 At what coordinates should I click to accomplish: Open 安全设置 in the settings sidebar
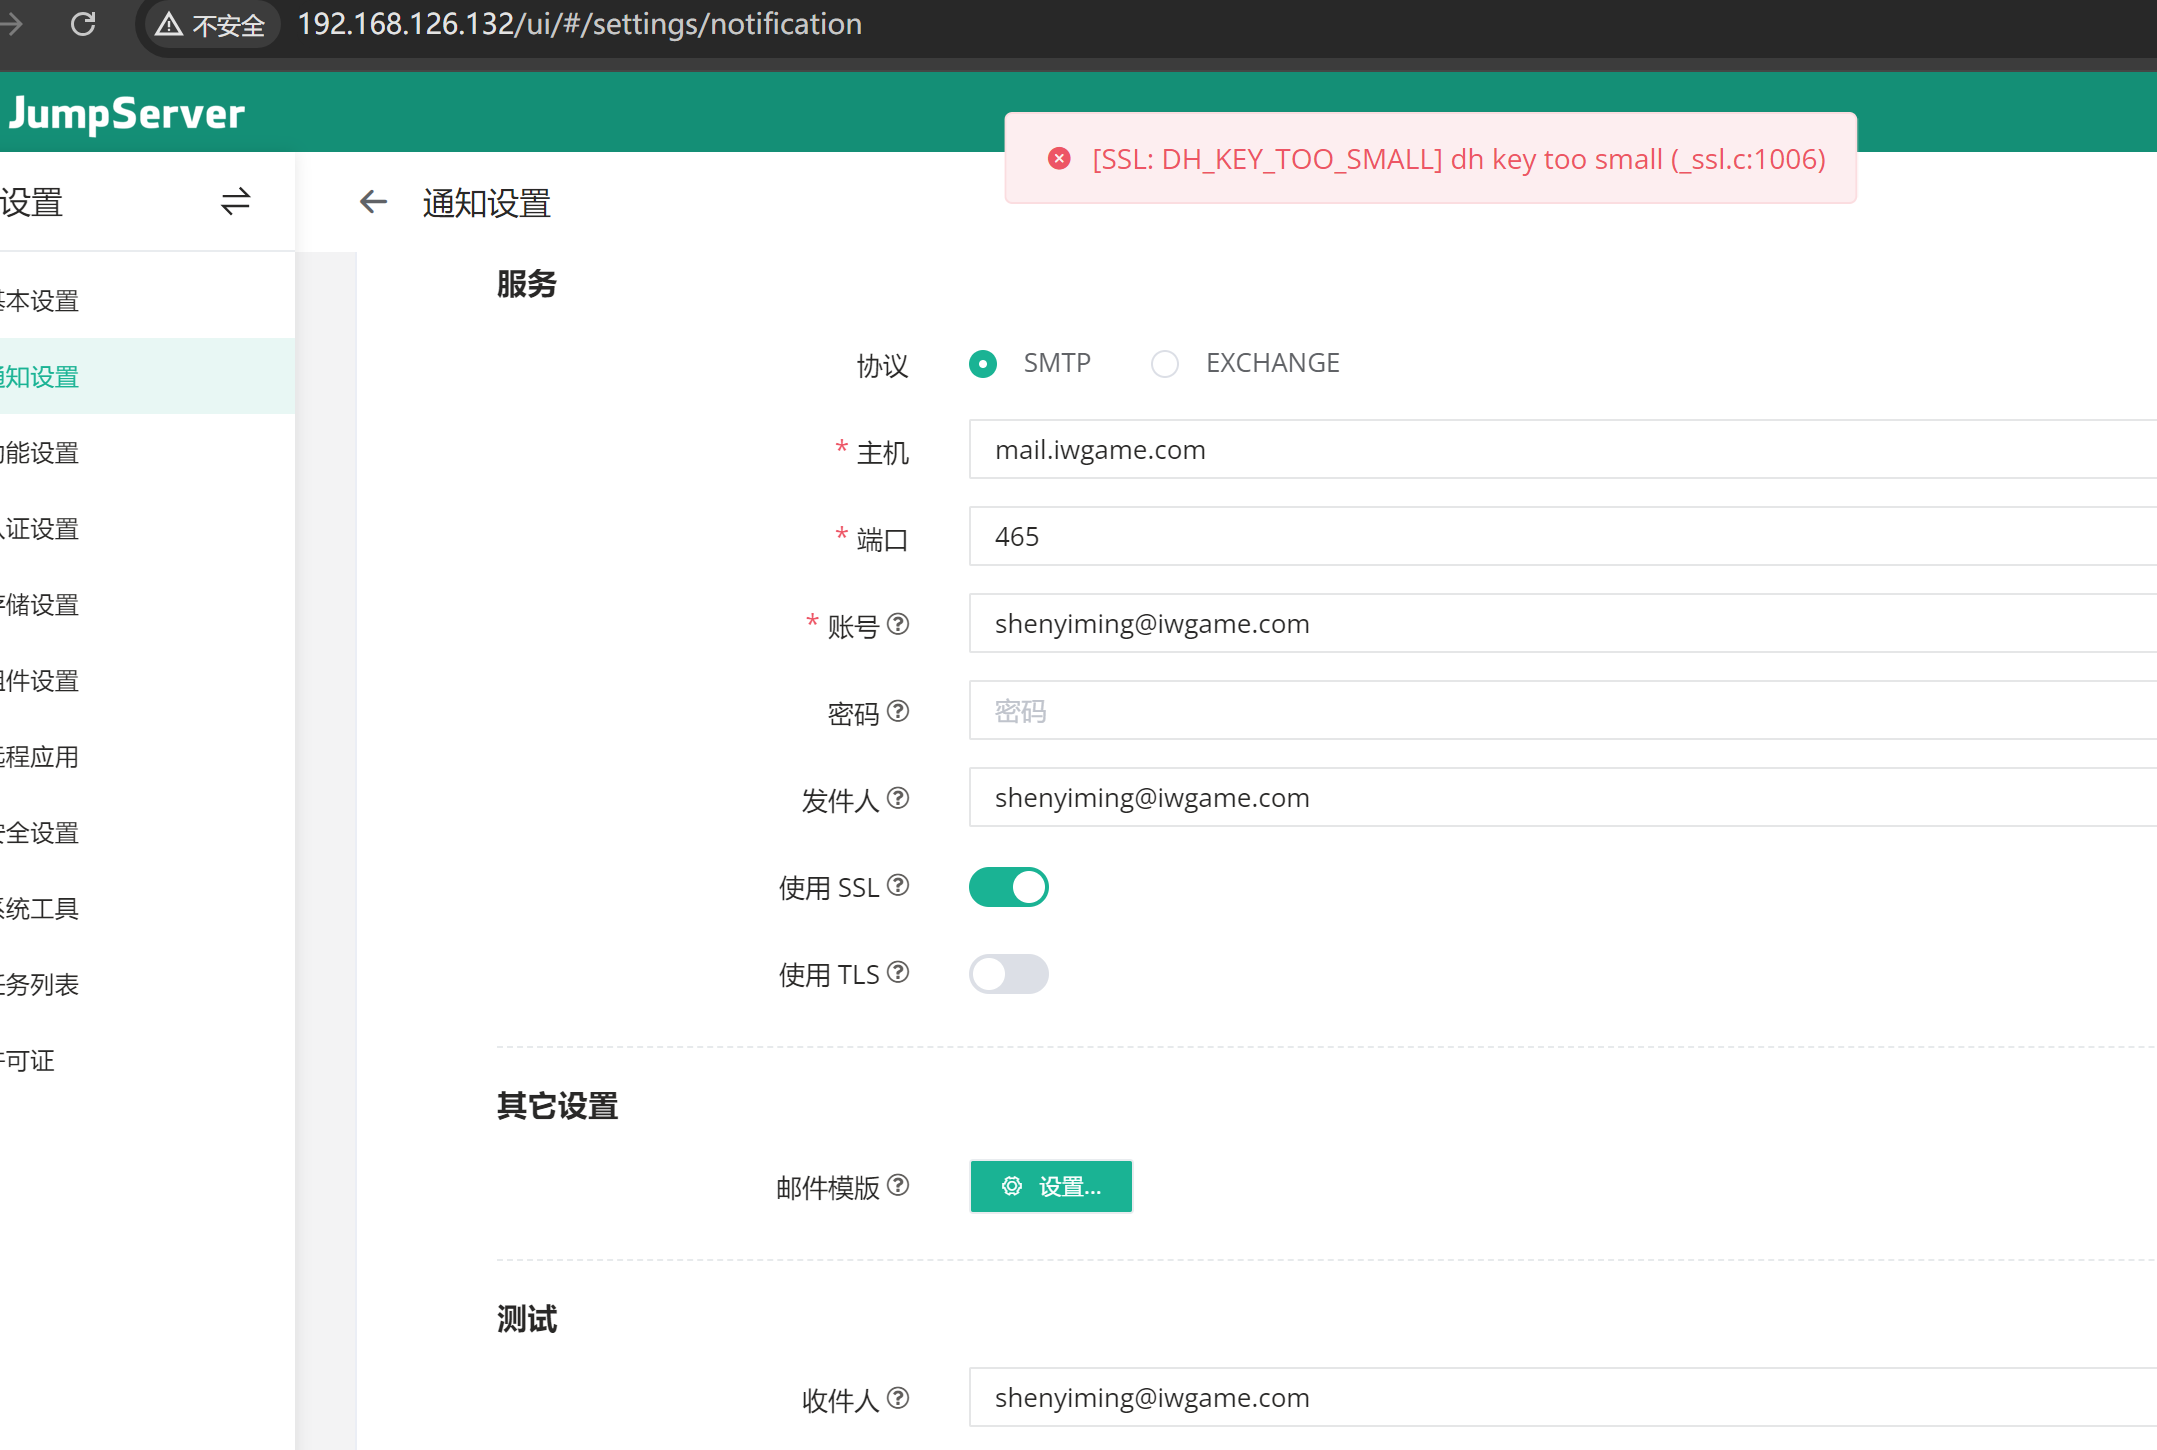[x=40, y=833]
